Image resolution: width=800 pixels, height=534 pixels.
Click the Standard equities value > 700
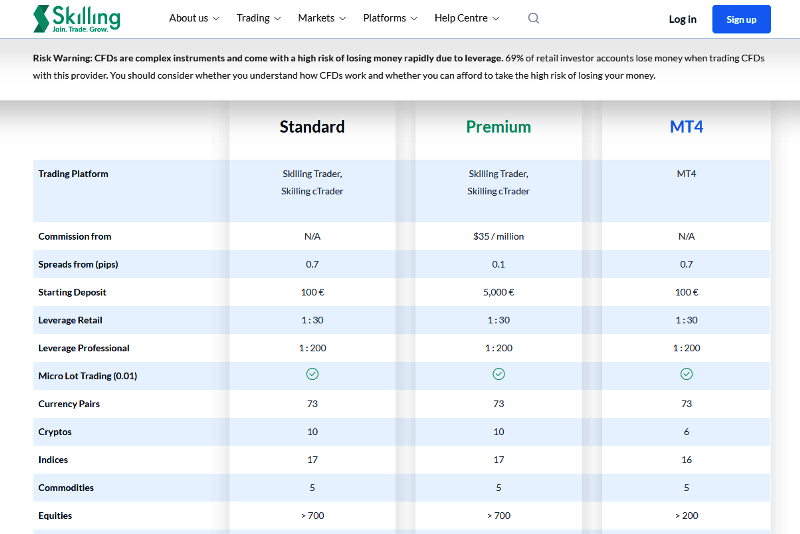coord(312,516)
